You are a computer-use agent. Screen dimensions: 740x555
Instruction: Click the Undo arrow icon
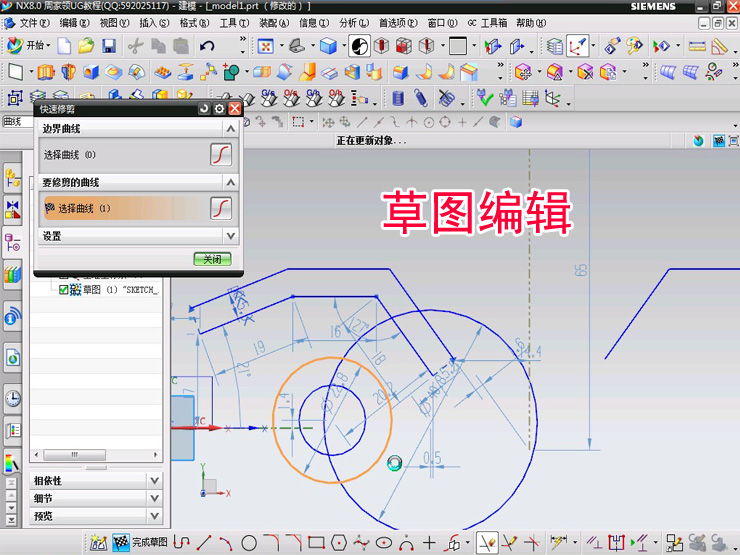(x=207, y=45)
